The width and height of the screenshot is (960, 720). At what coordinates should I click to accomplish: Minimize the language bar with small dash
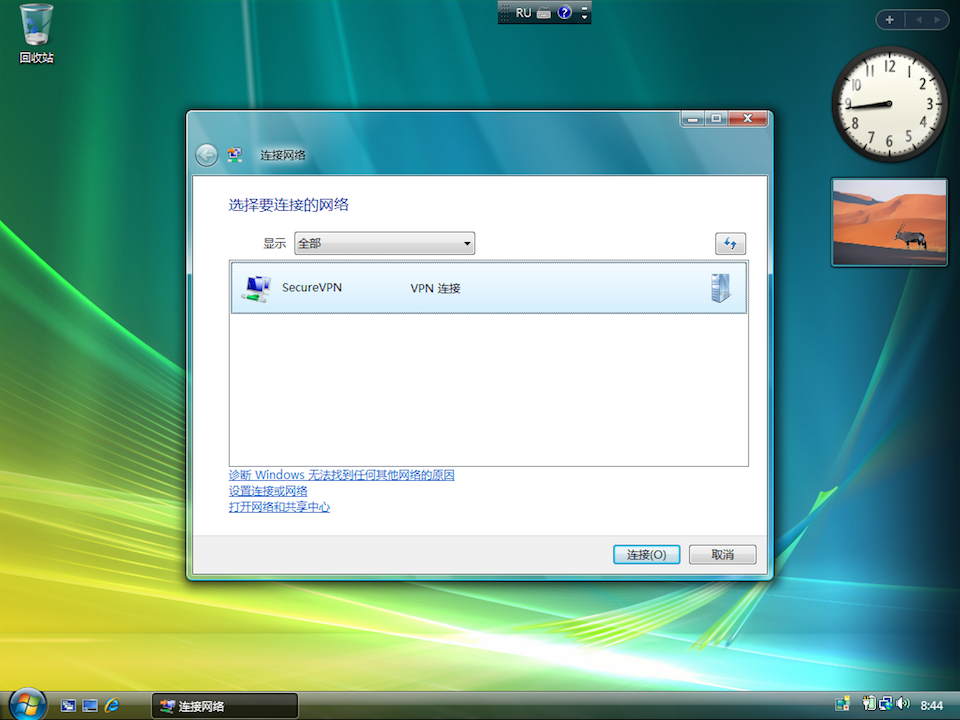click(x=585, y=7)
